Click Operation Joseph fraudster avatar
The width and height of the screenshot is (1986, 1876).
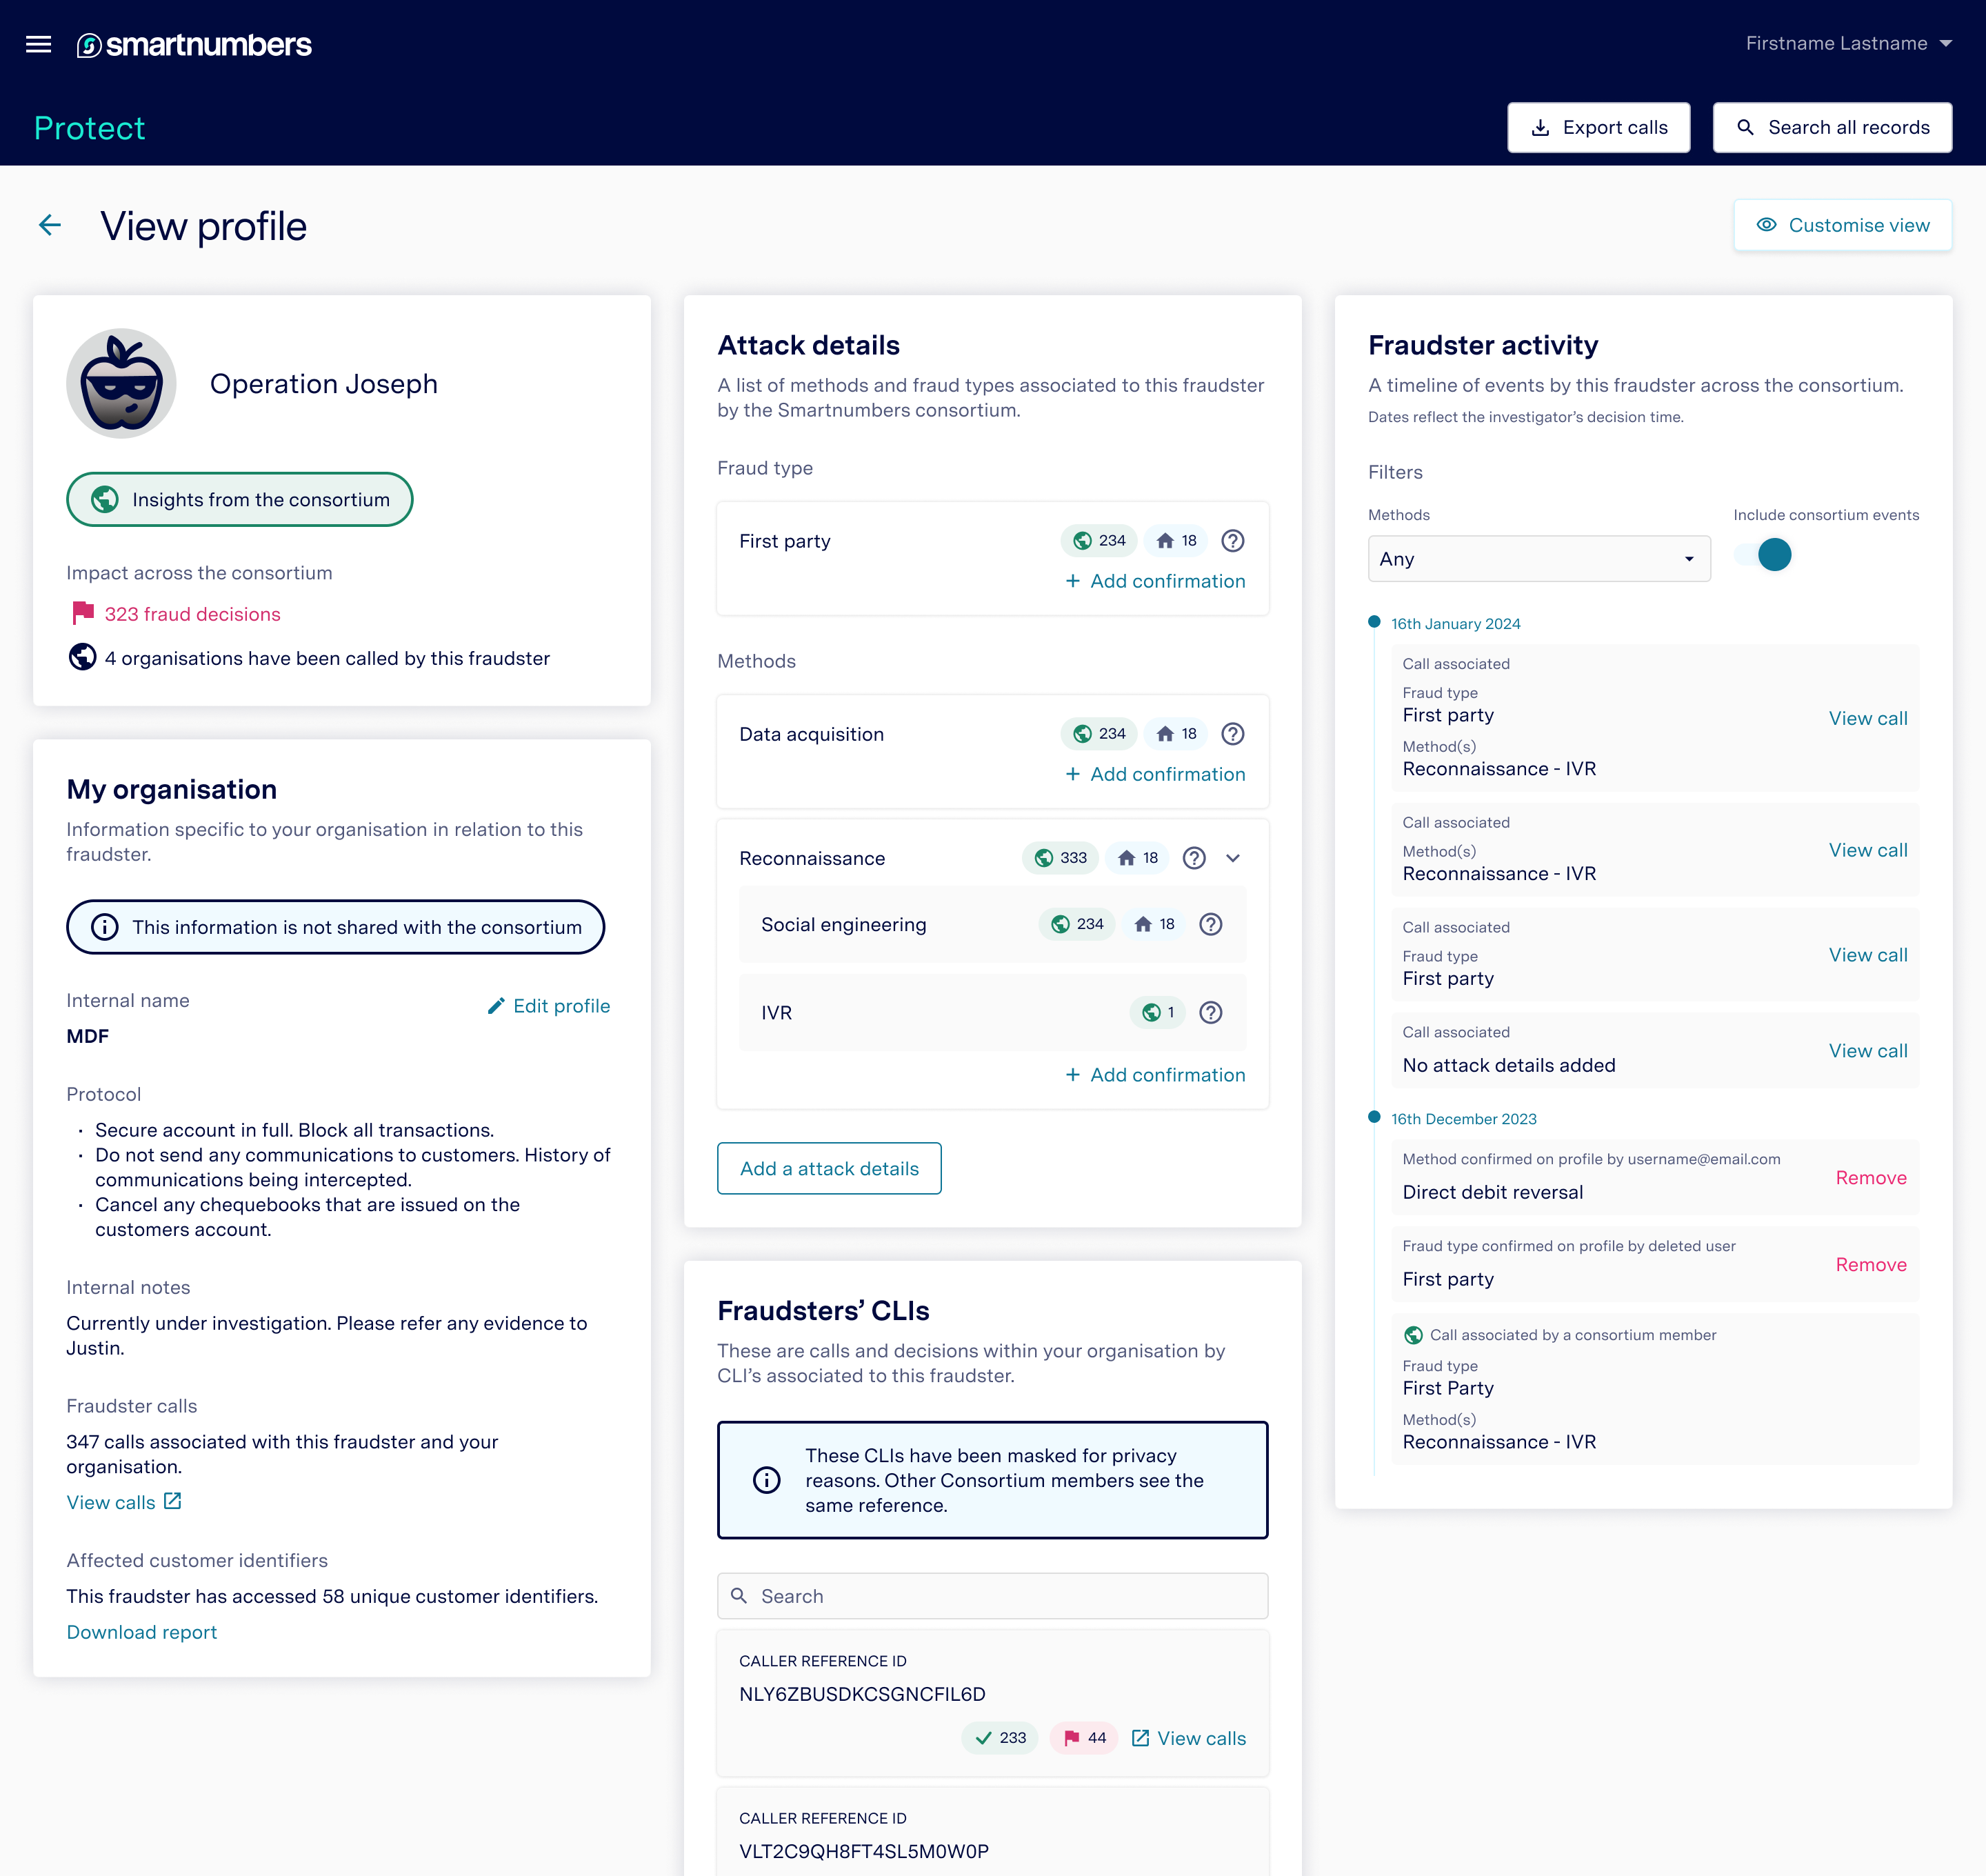point(121,384)
